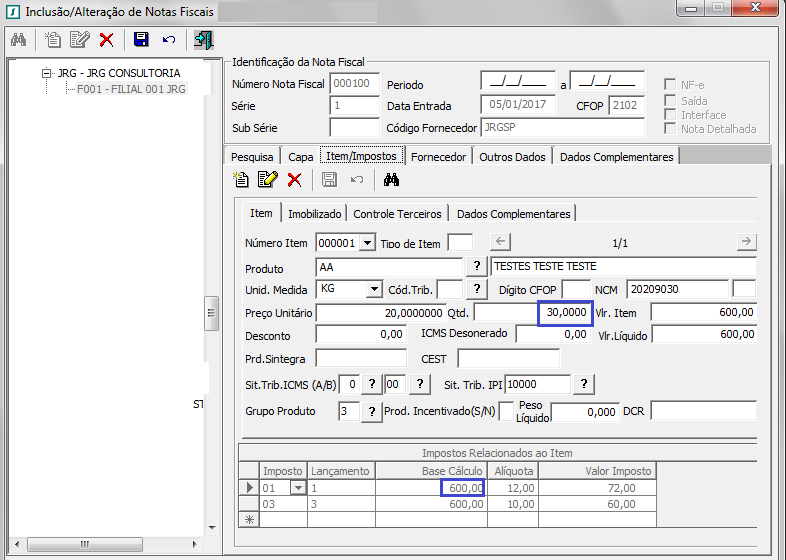The image size is (786, 560).
Task: Open the Unid. Medida dropdown
Action: tap(374, 289)
